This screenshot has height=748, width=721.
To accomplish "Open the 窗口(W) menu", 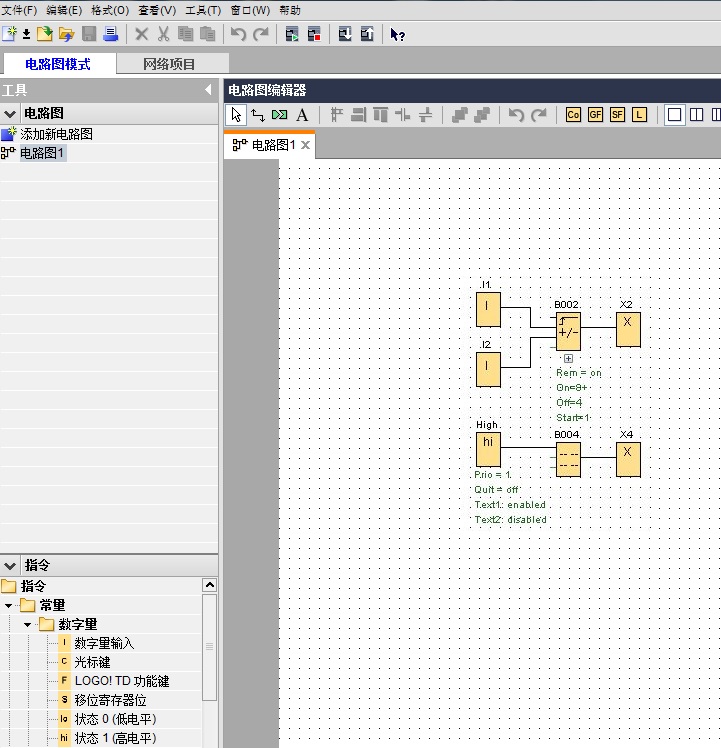I will (250, 10).
